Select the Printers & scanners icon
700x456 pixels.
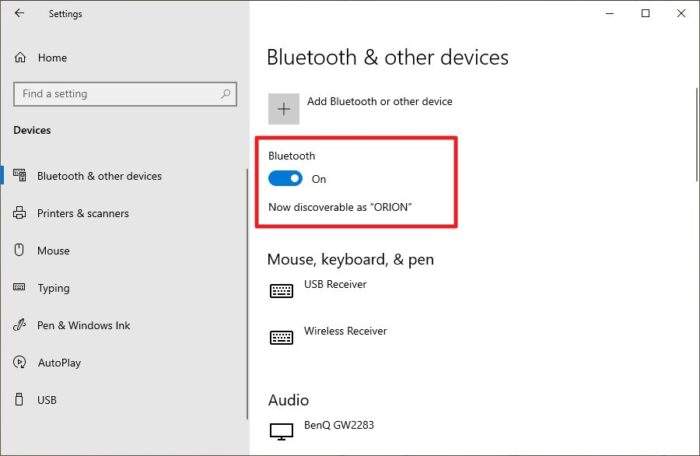click(x=19, y=213)
